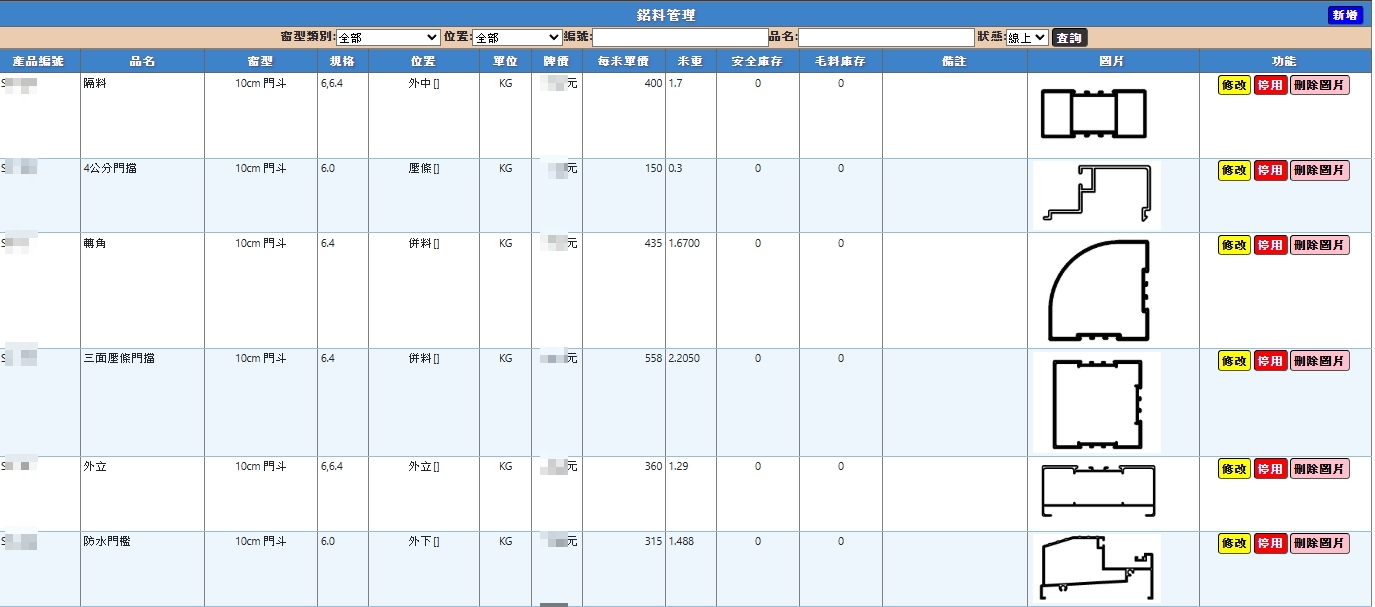Viewport: 1375px width, 607px height.
Task: Click the 品名 search text field
Action: click(885, 37)
